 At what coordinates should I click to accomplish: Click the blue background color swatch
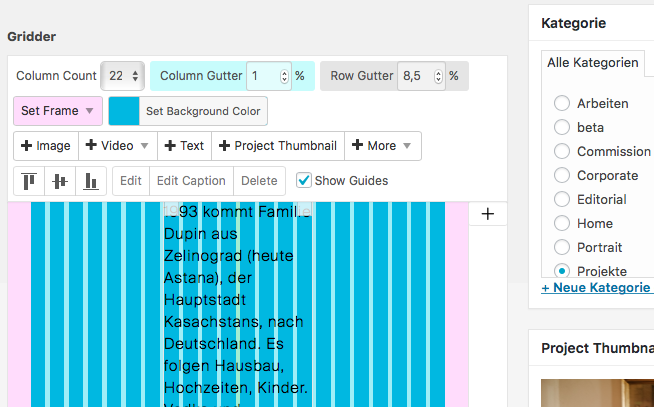click(124, 110)
